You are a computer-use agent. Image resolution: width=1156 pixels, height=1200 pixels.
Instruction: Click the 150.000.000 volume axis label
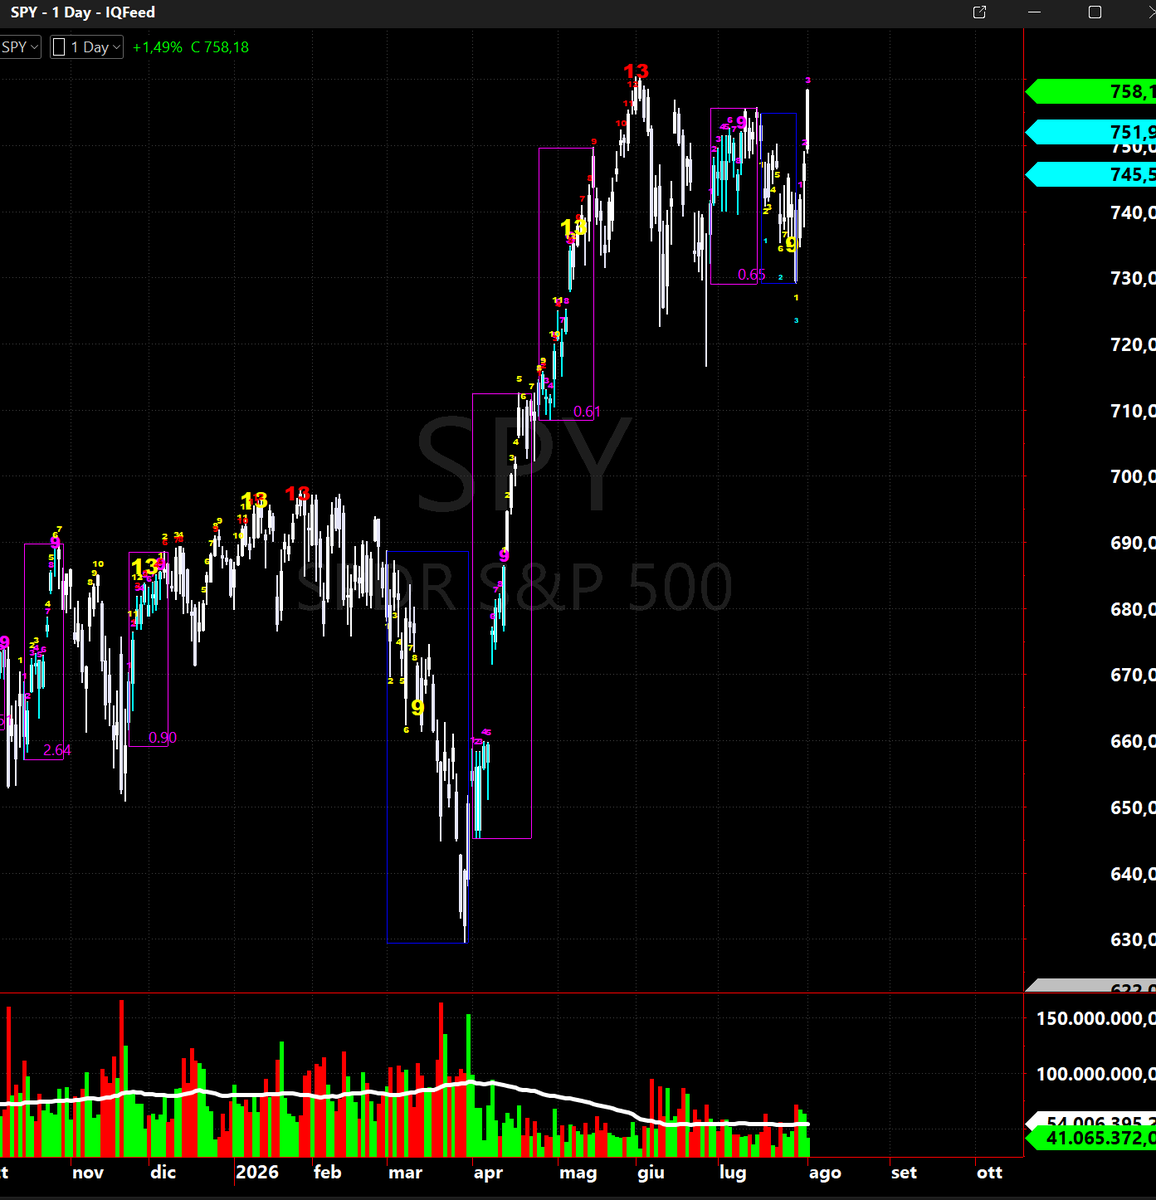click(1096, 1018)
